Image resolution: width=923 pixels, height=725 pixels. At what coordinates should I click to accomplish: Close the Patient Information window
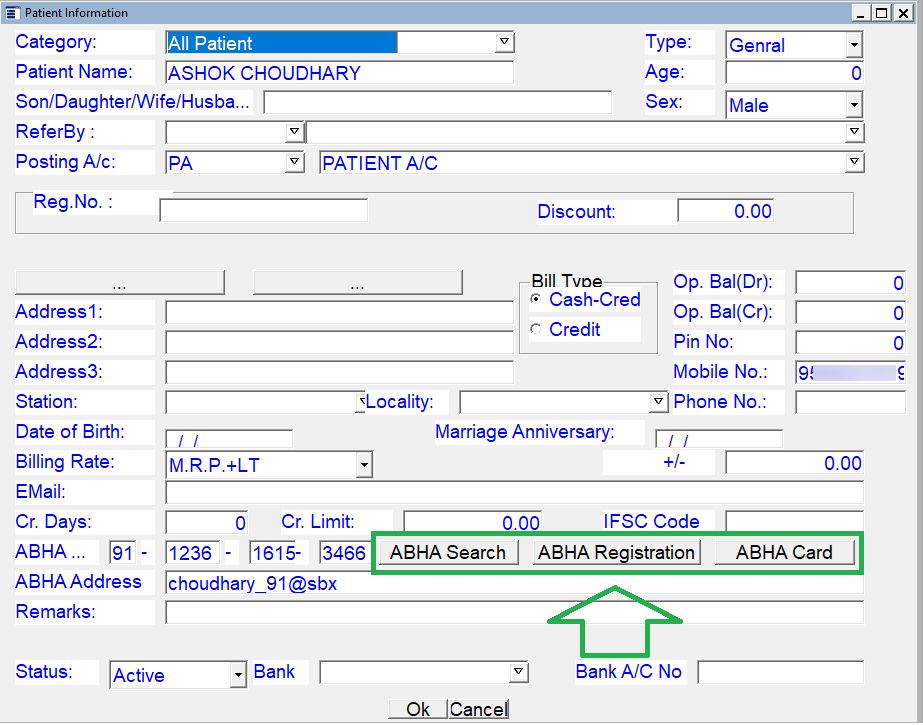[902, 12]
